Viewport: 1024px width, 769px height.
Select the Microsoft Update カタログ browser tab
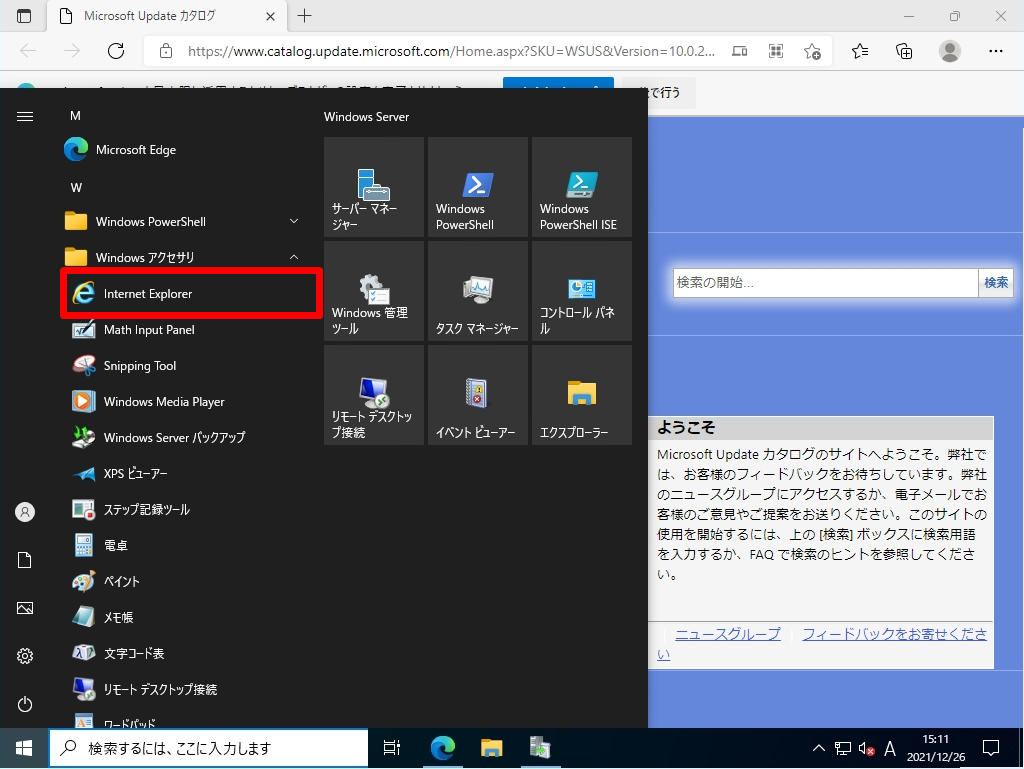point(167,16)
